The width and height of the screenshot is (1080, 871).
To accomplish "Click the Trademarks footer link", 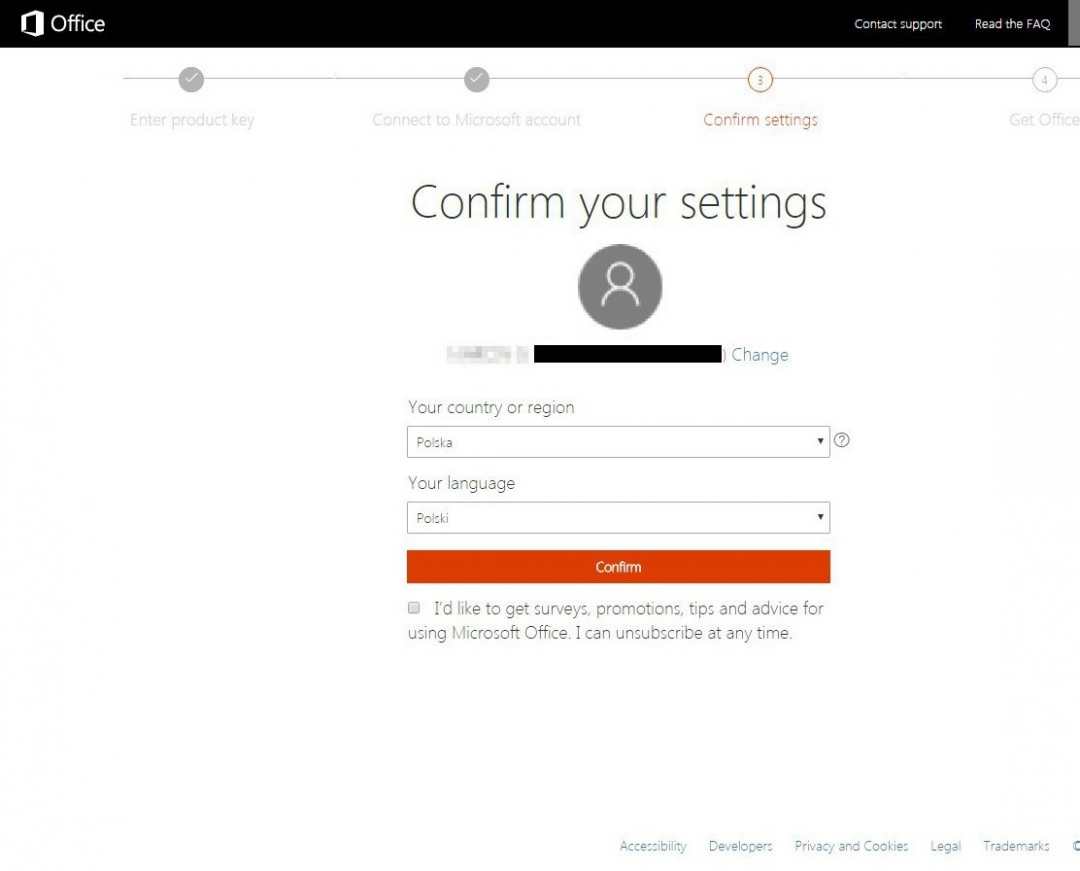I will pyautogui.click(x=1016, y=846).
